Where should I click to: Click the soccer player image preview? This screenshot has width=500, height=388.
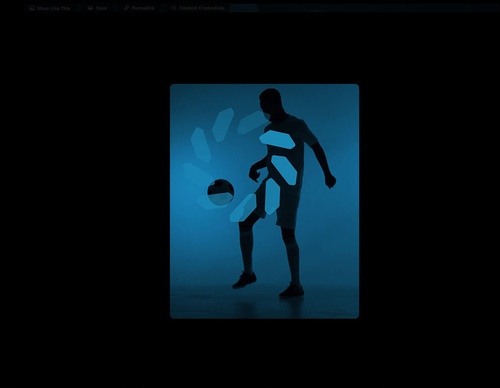coord(264,201)
